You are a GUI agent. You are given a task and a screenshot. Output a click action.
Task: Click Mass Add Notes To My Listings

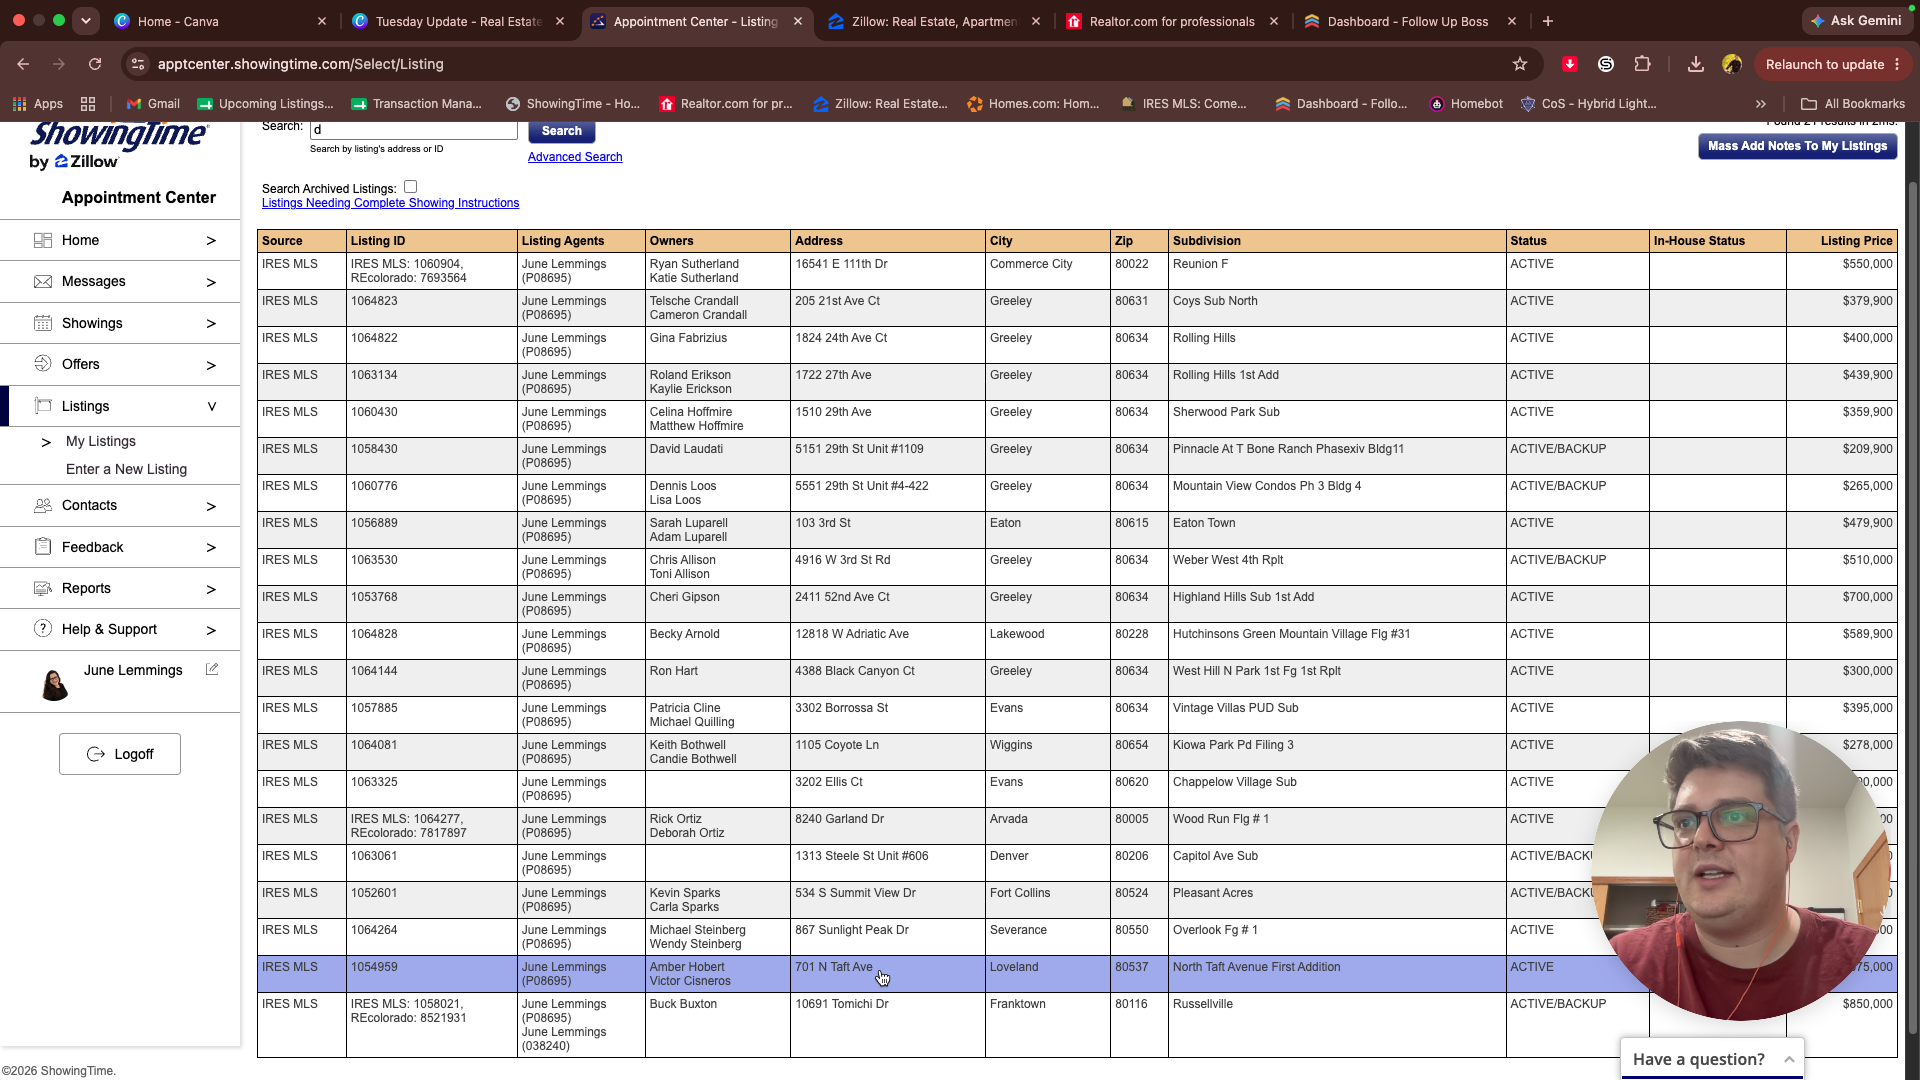[1797, 146]
